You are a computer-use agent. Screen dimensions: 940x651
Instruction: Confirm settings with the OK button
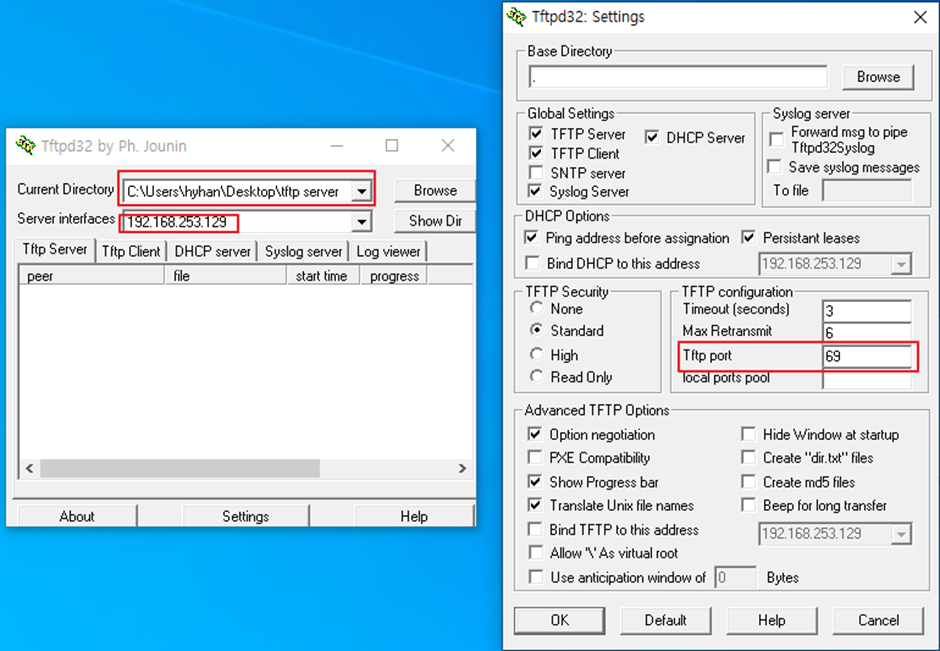click(x=559, y=620)
